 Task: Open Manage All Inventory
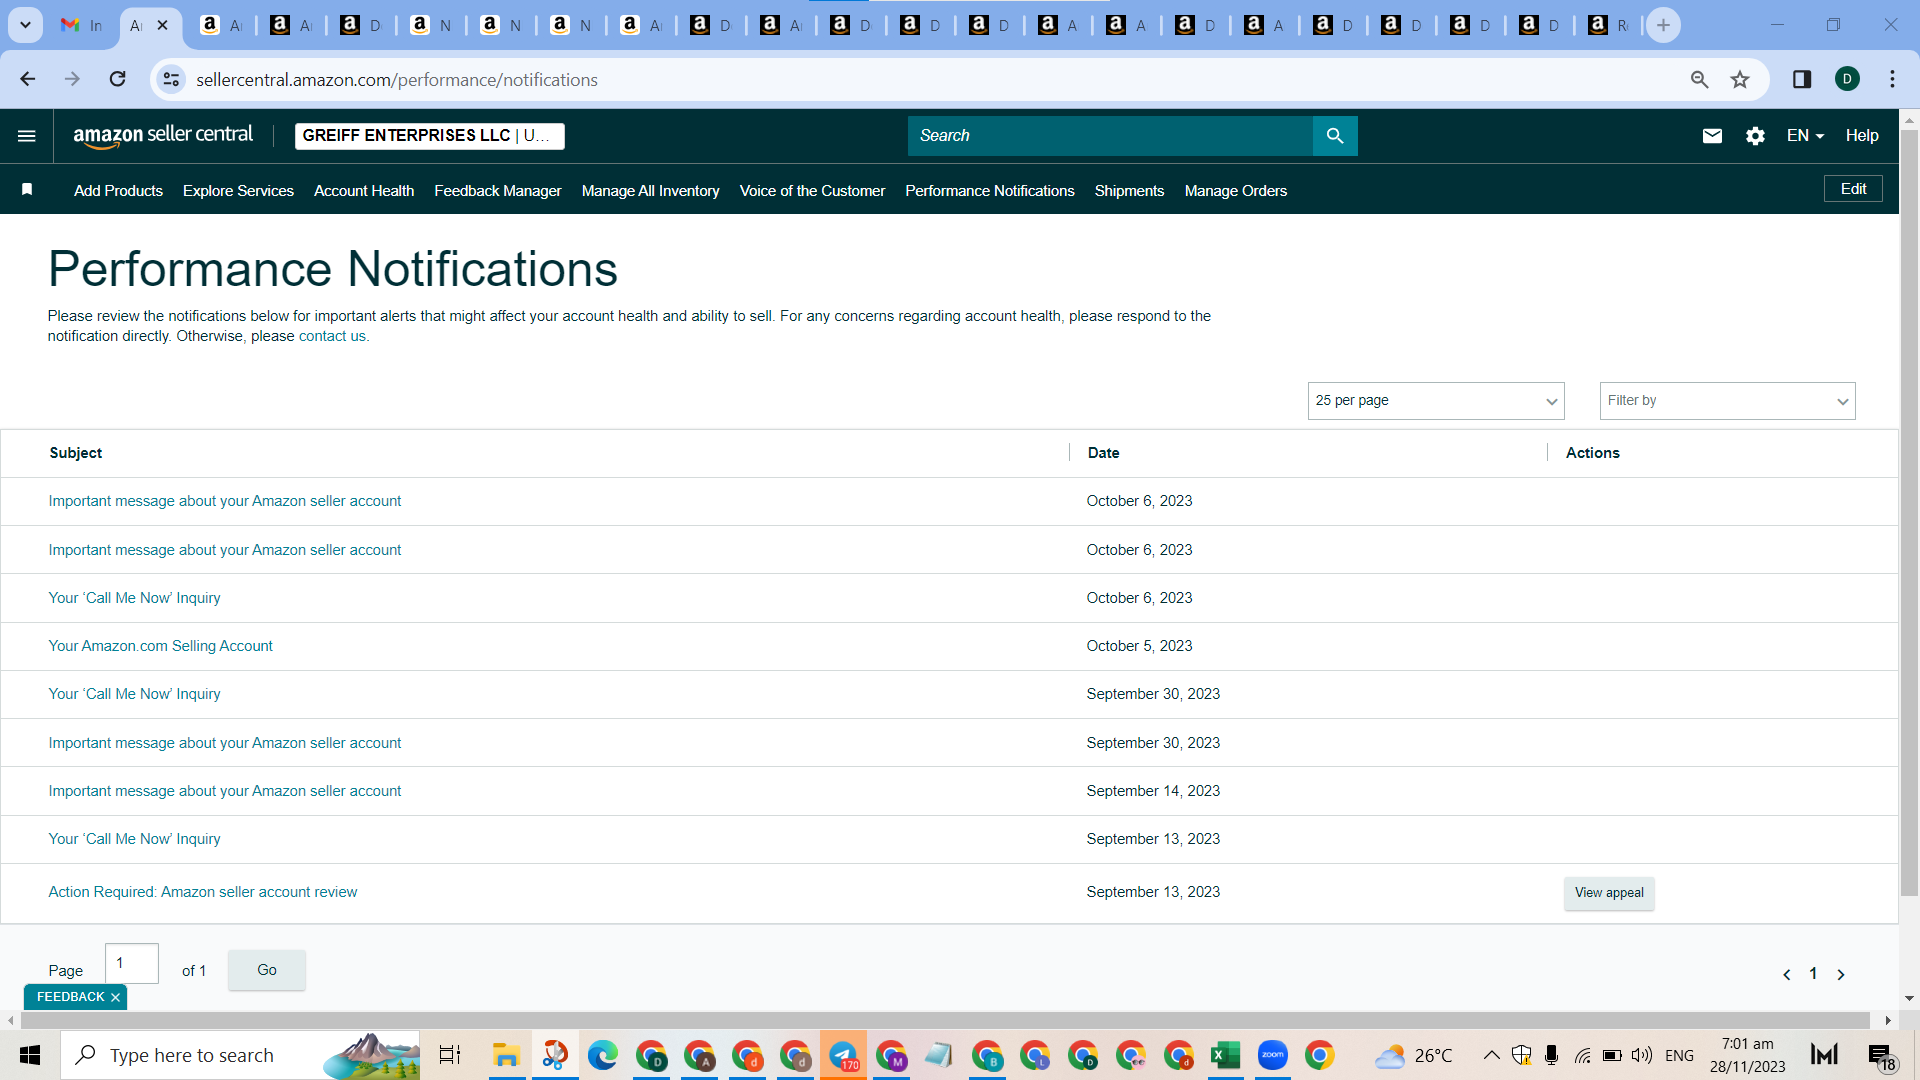650,191
